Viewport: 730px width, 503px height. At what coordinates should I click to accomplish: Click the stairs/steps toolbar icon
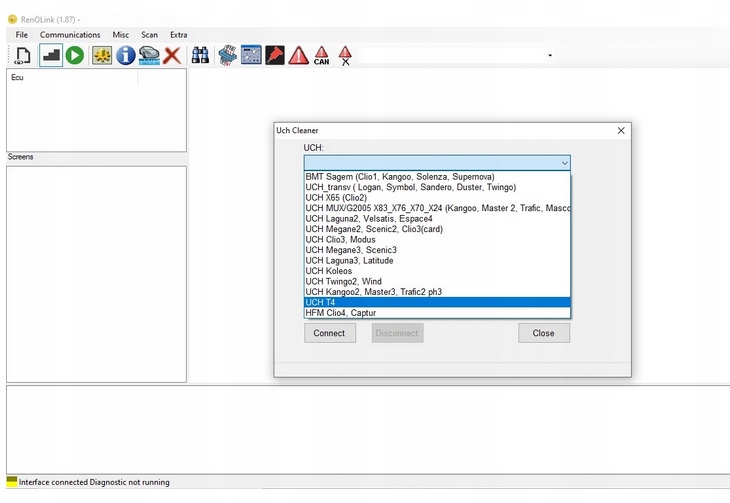click(51, 55)
